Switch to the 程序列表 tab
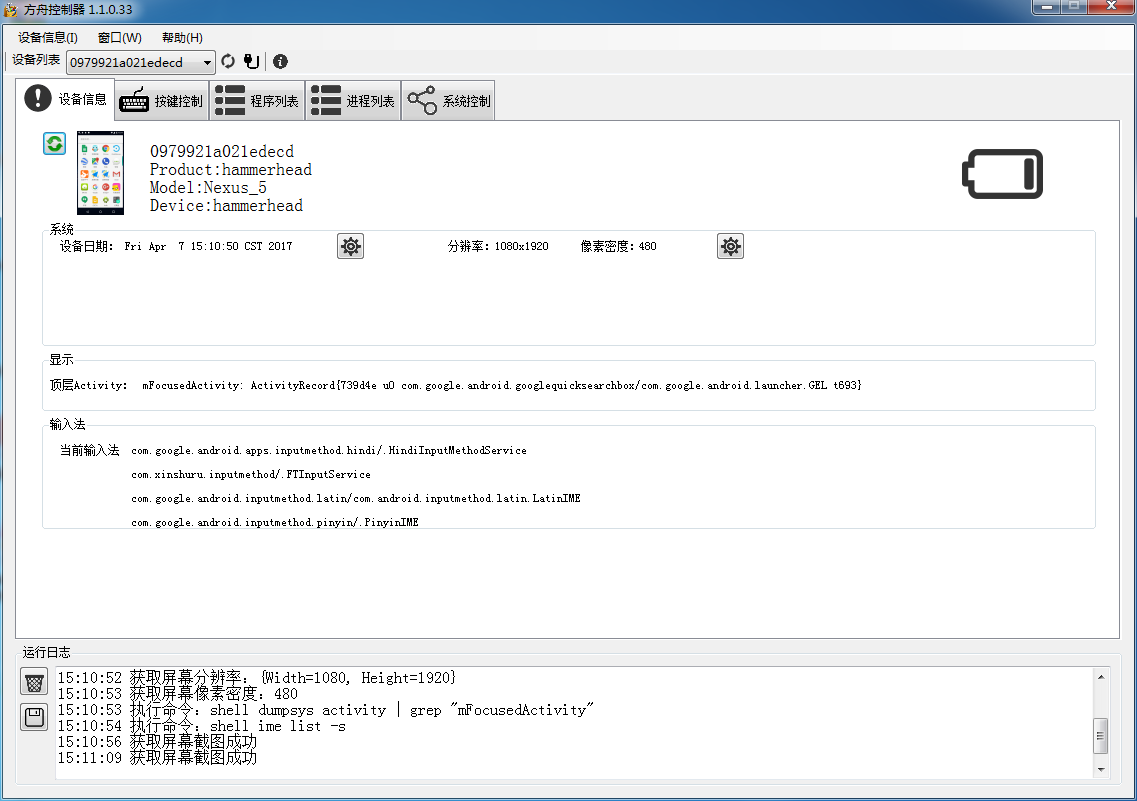1137x801 pixels. [257, 101]
